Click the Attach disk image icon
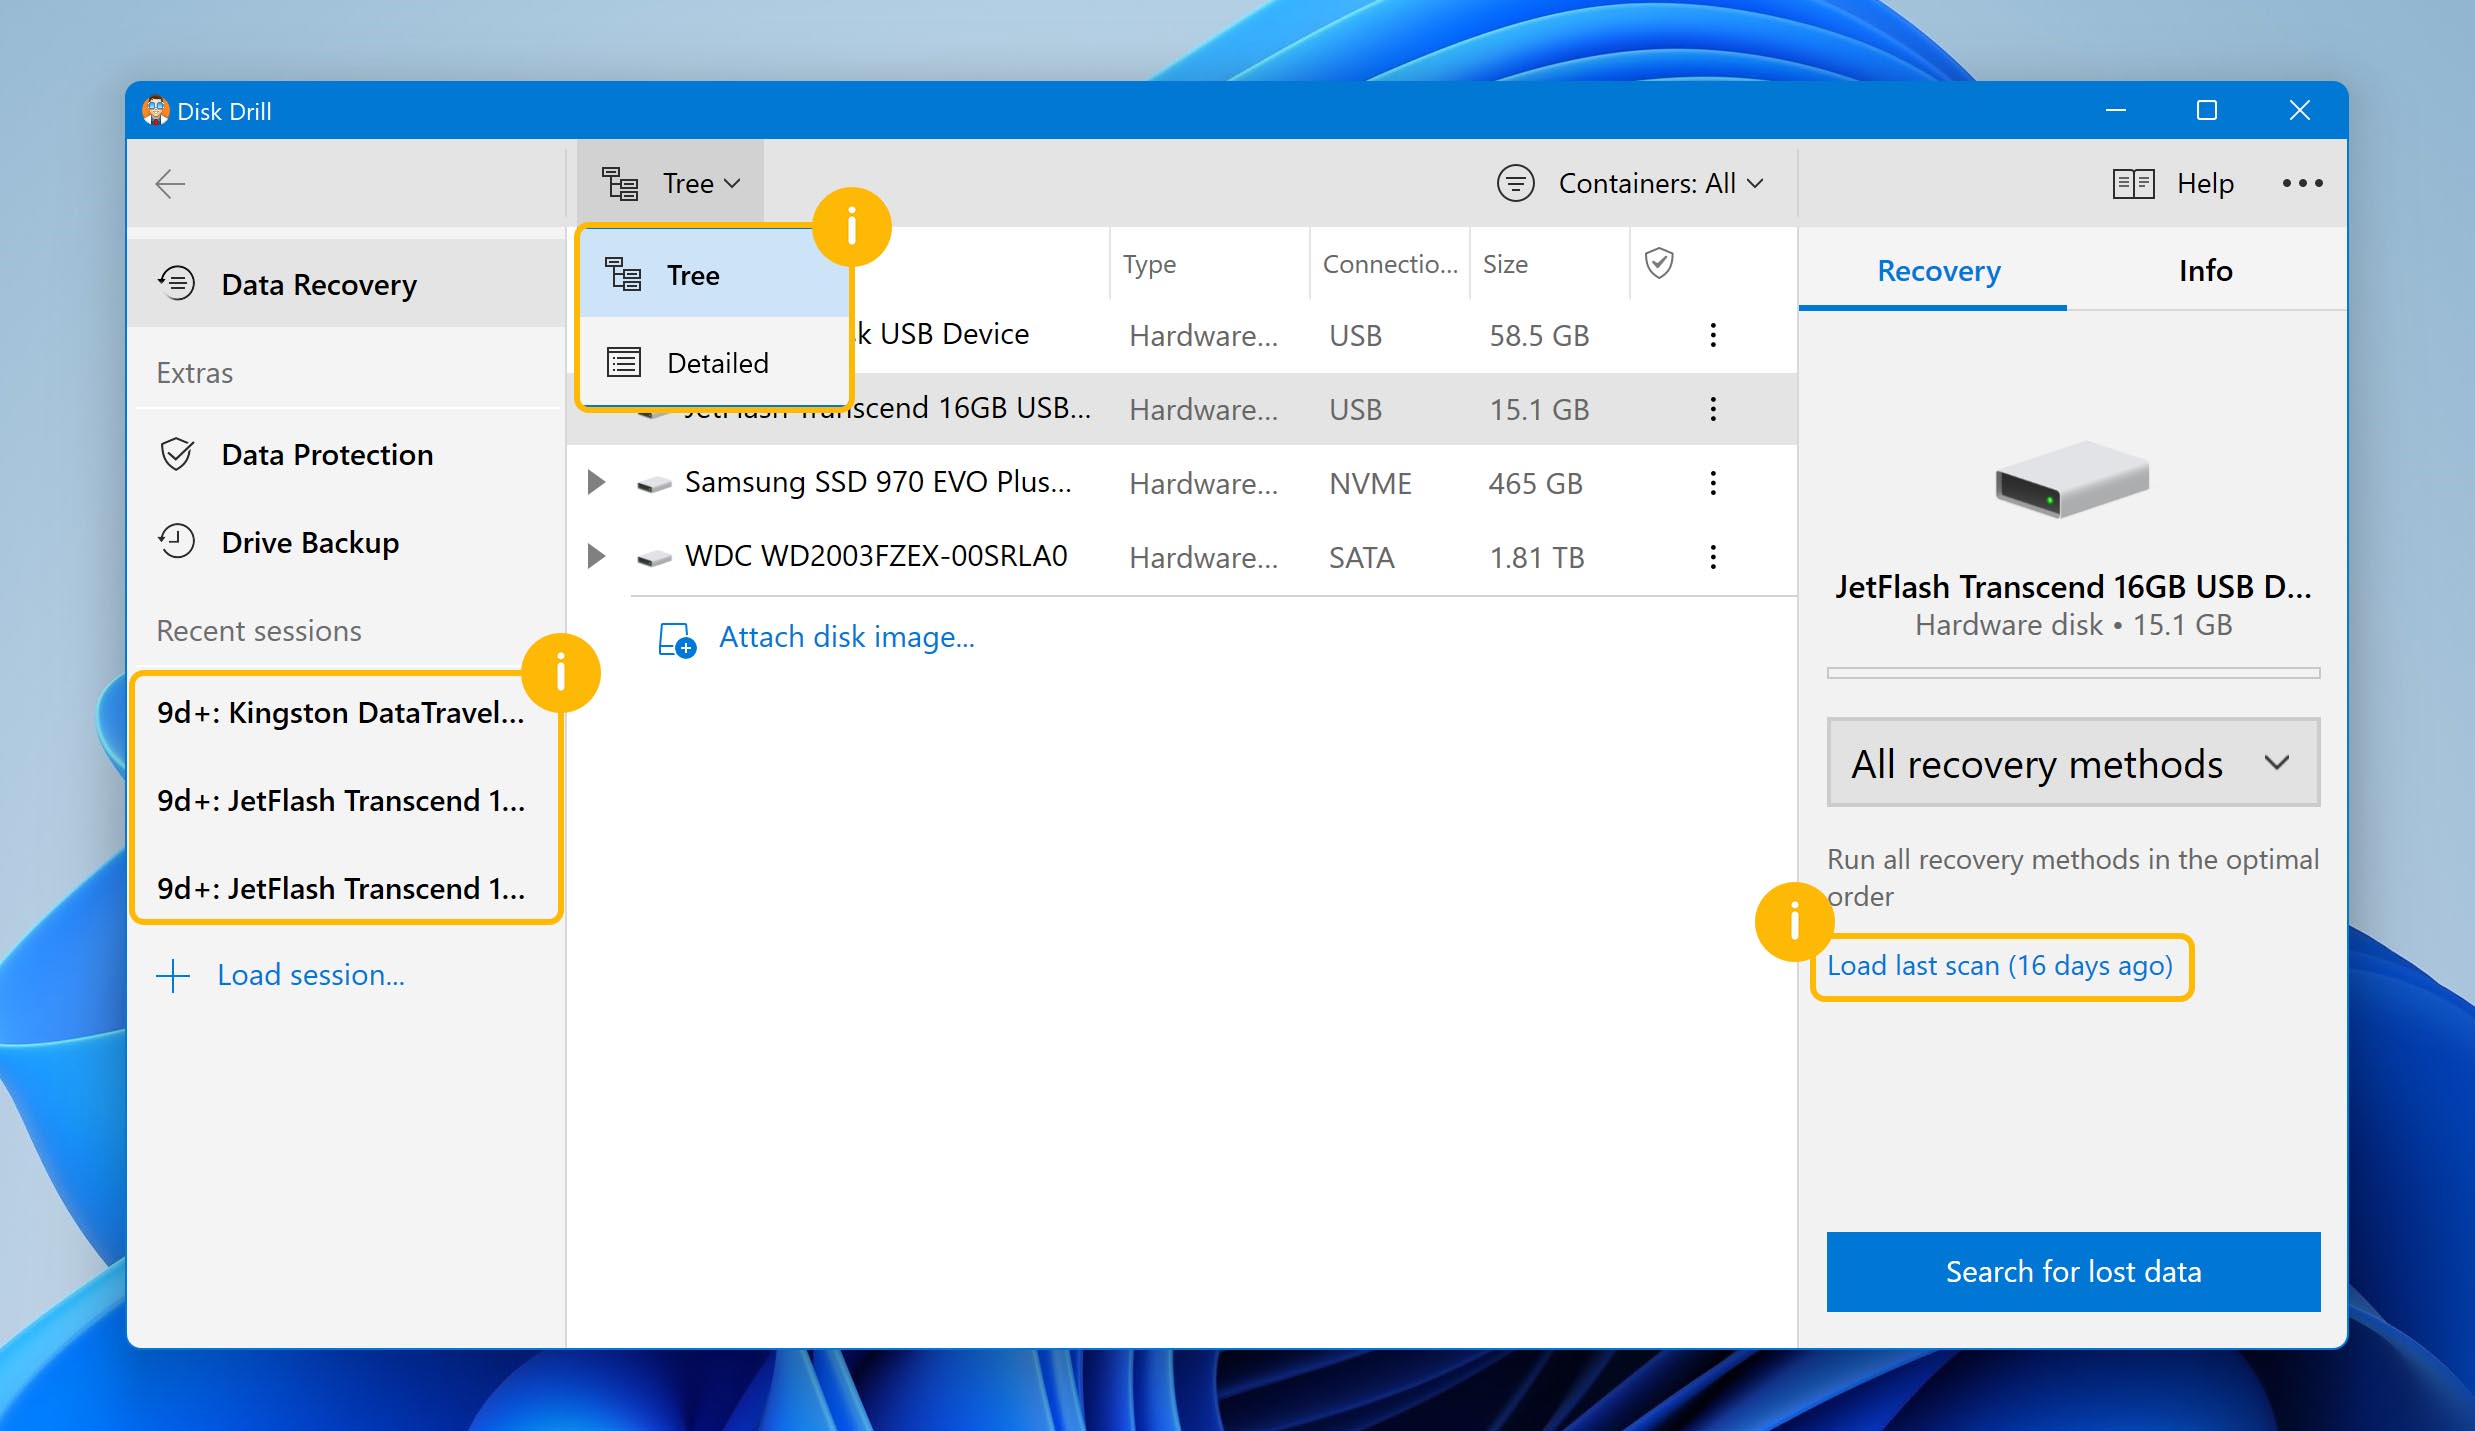Image resolution: width=2475 pixels, height=1431 pixels. click(x=671, y=637)
